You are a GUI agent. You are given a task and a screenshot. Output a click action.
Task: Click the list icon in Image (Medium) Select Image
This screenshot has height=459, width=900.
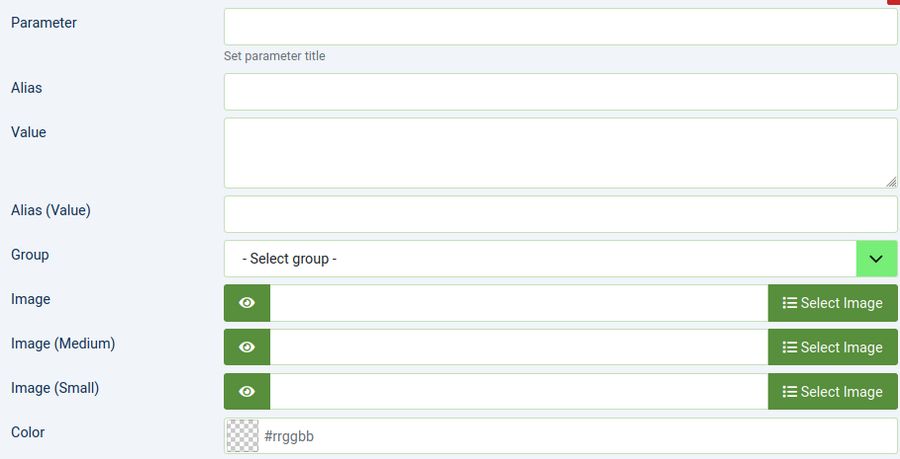pyautogui.click(x=789, y=347)
